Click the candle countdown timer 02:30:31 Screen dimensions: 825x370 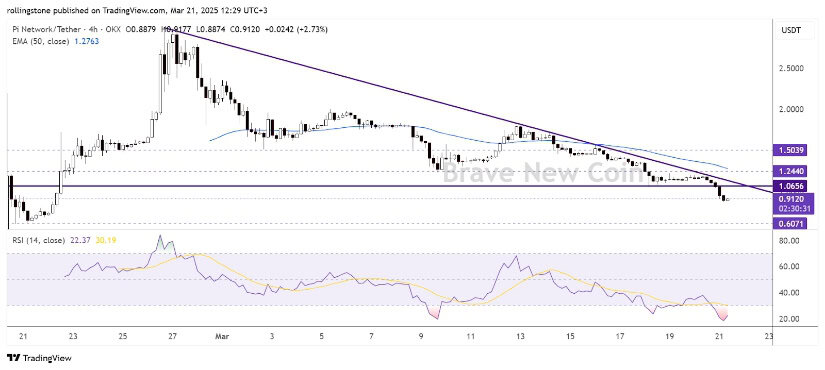point(793,209)
